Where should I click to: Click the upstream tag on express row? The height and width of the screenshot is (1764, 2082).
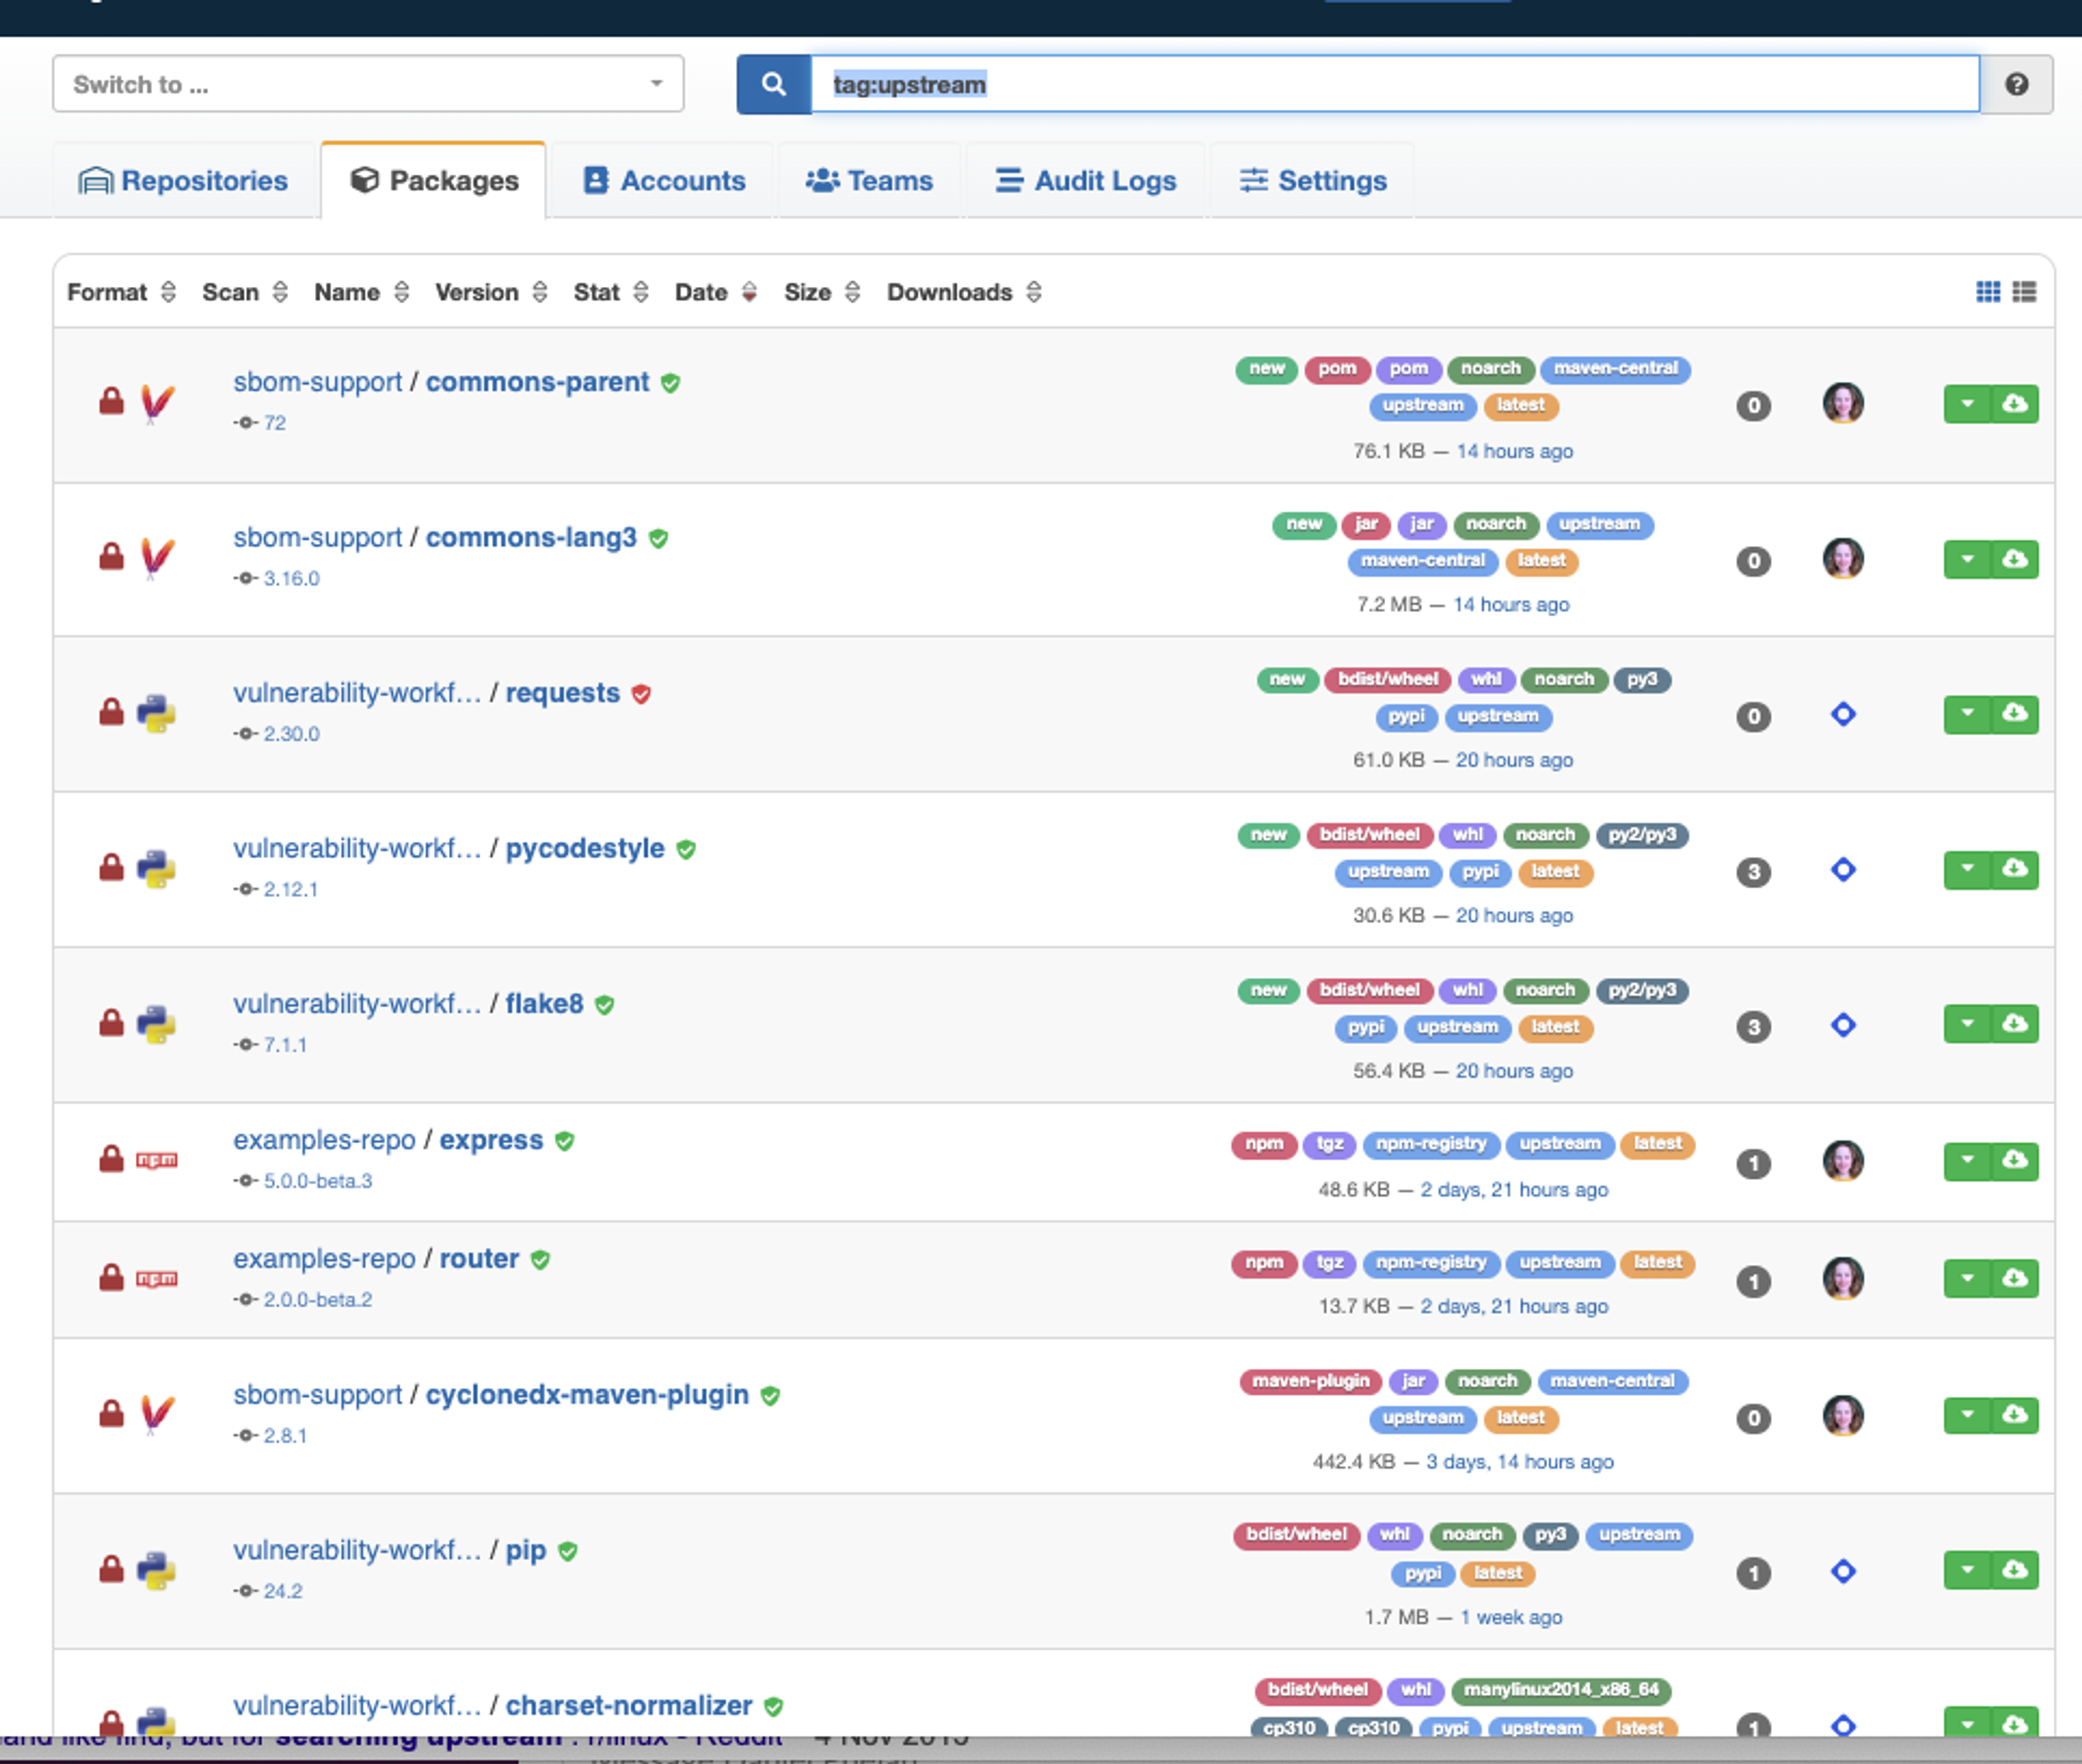coord(1559,1144)
